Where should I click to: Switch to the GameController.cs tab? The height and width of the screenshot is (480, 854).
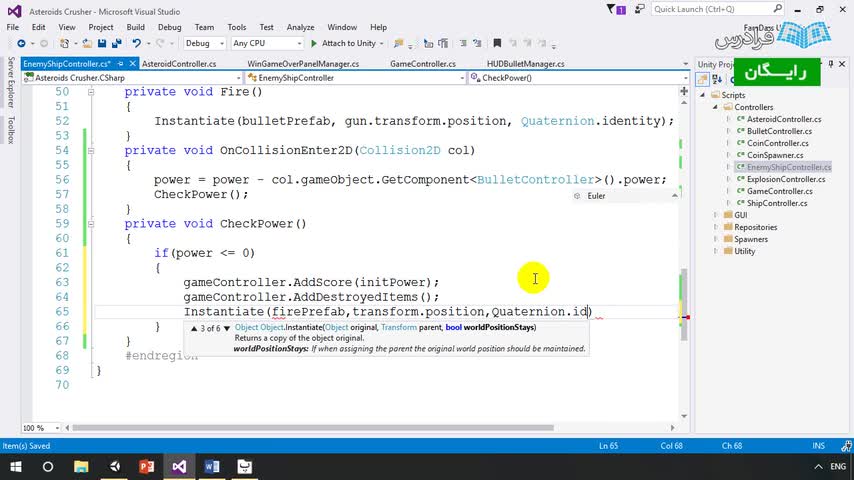tap(423, 64)
